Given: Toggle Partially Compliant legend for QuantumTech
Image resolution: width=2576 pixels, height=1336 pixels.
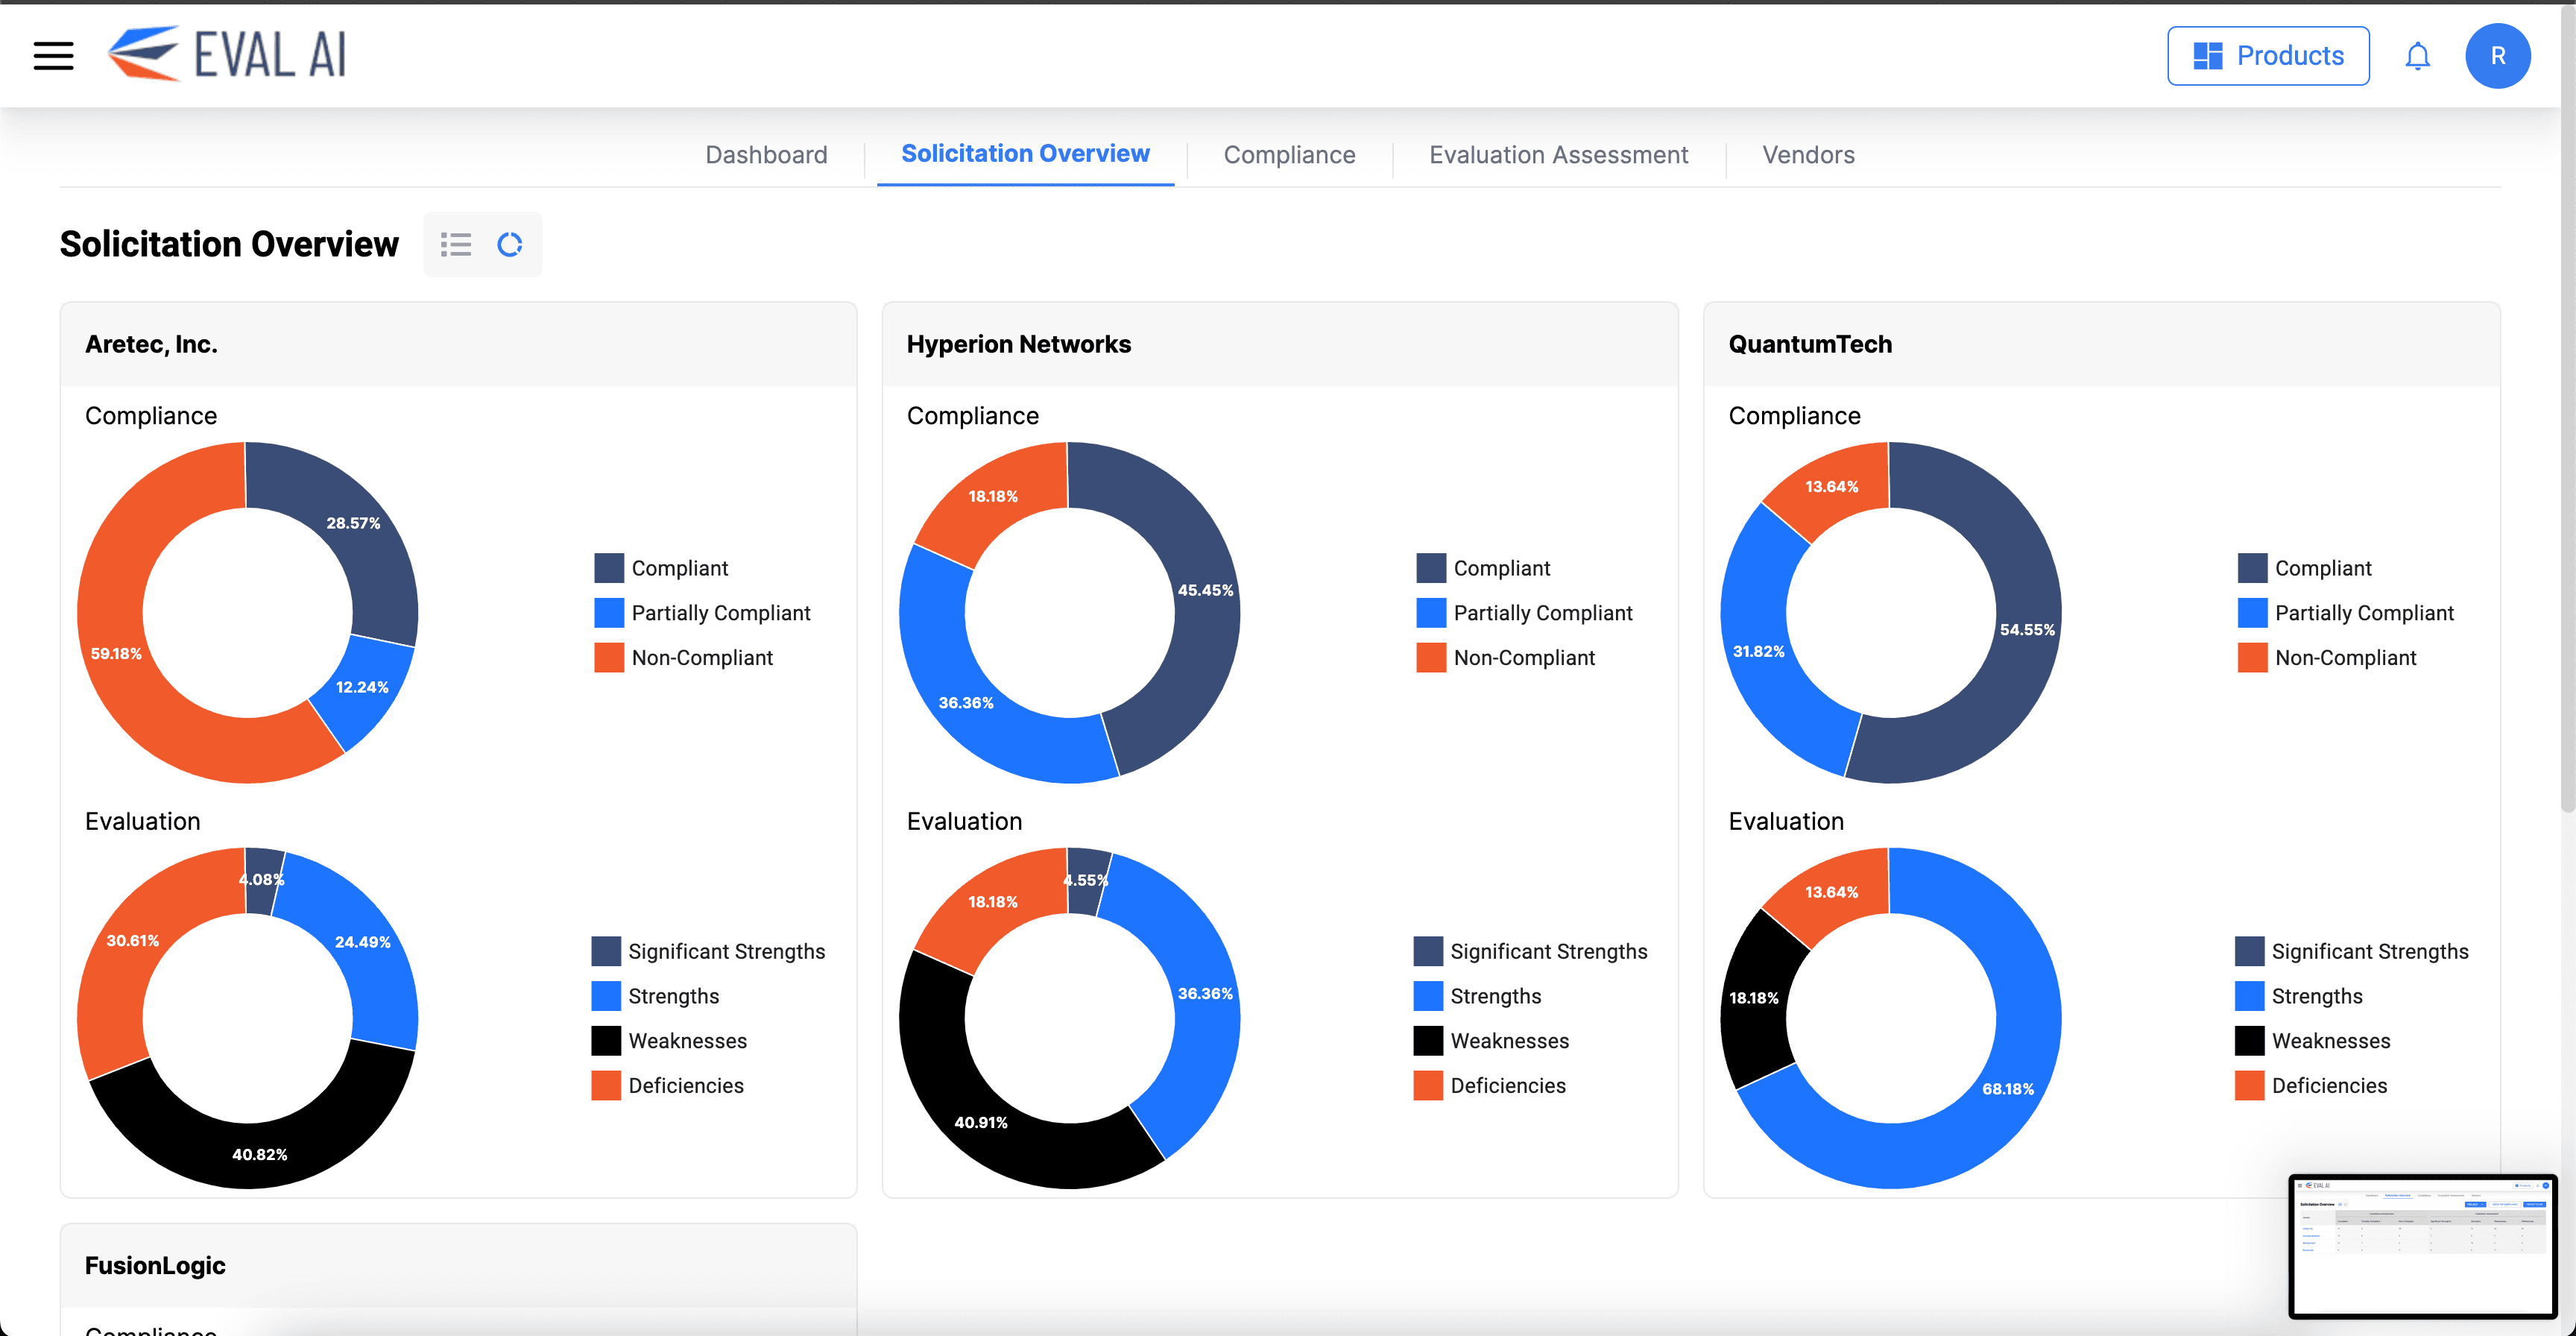Looking at the screenshot, I should pos(2345,613).
